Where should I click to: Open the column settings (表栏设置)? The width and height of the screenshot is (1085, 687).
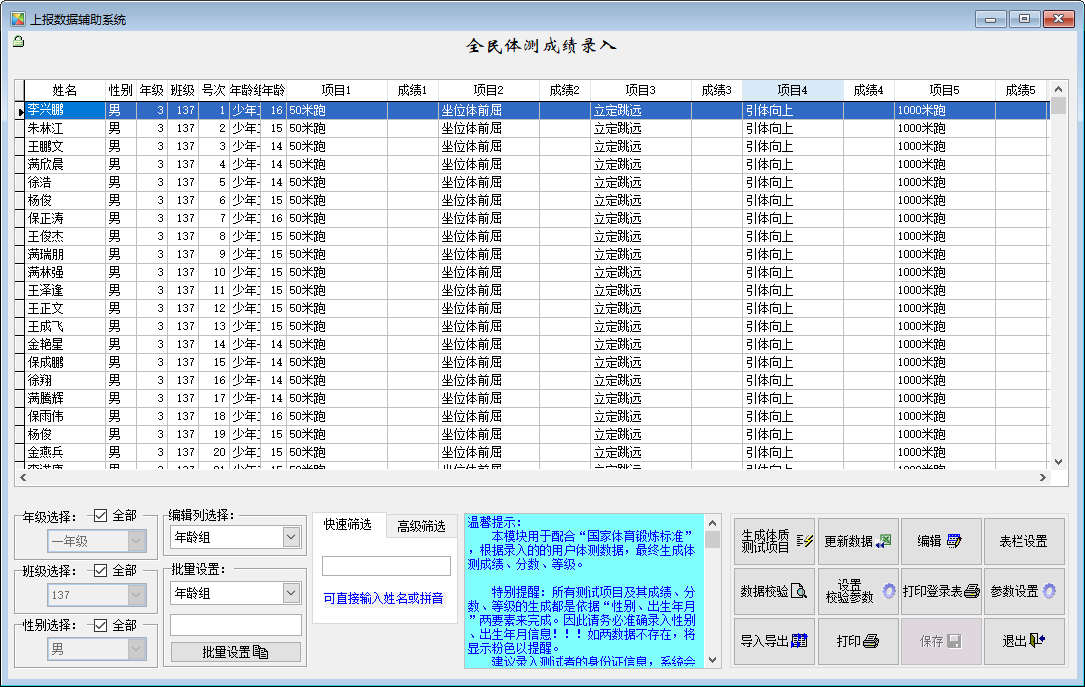[x=1024, y=541]
